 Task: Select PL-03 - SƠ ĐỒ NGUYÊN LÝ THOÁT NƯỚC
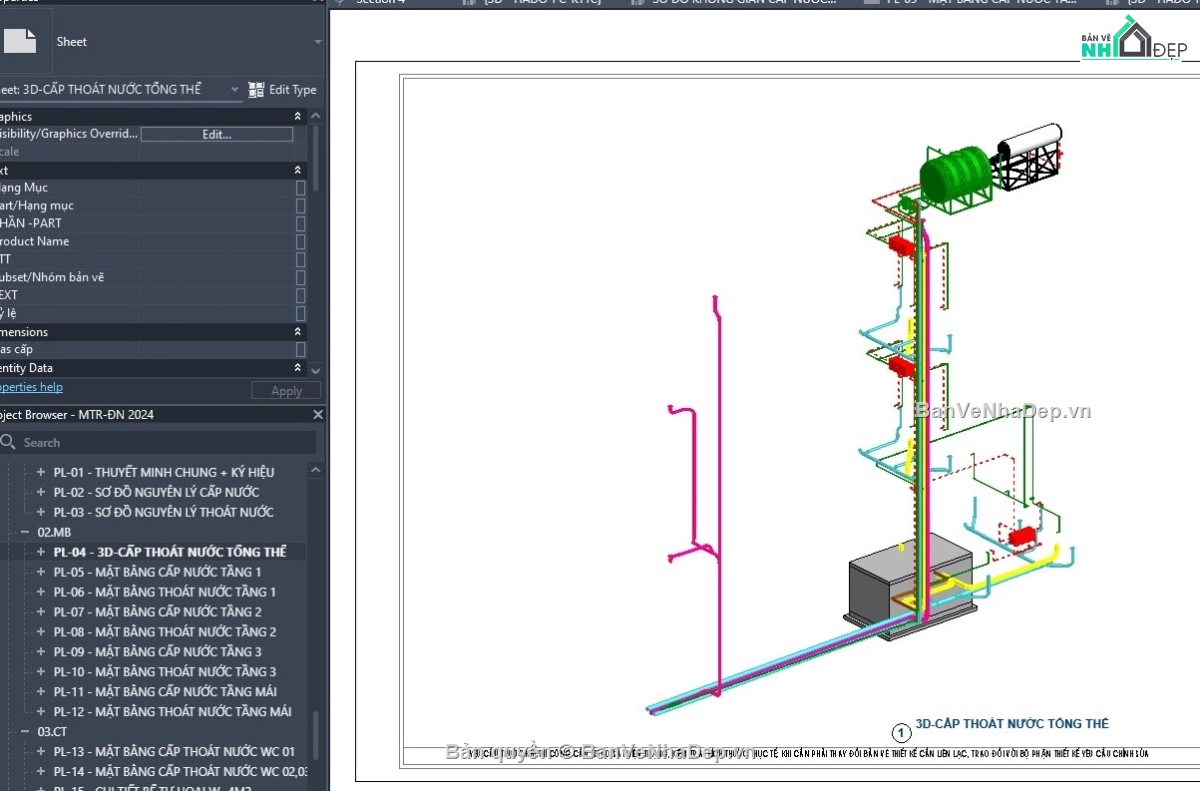point(164,512)
